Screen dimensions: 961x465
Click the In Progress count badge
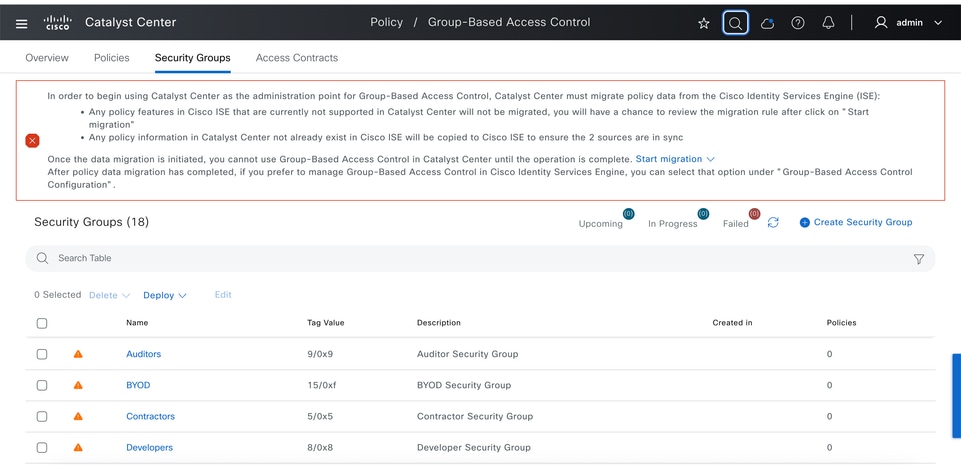coord(703,214)
